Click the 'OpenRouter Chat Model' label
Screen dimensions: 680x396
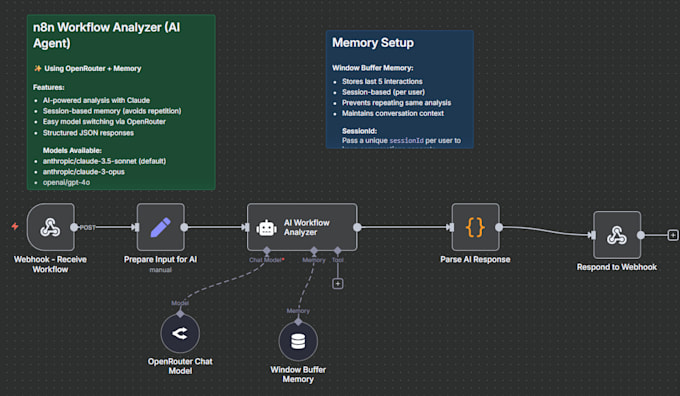[x=180, y=366]
